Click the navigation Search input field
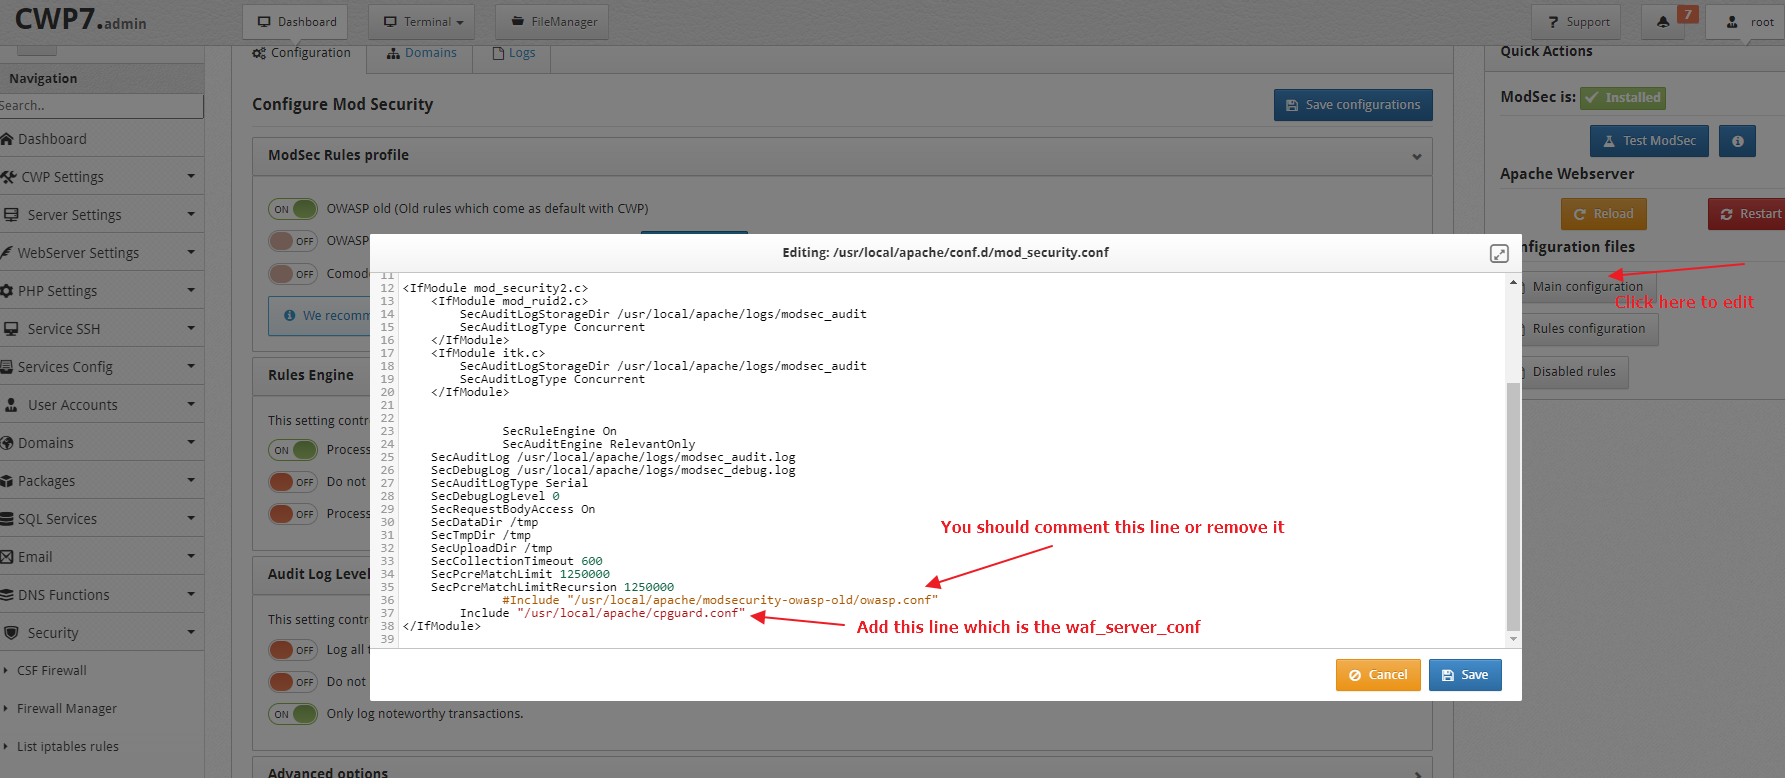1785x778 pixels. [x=100, y=106]
